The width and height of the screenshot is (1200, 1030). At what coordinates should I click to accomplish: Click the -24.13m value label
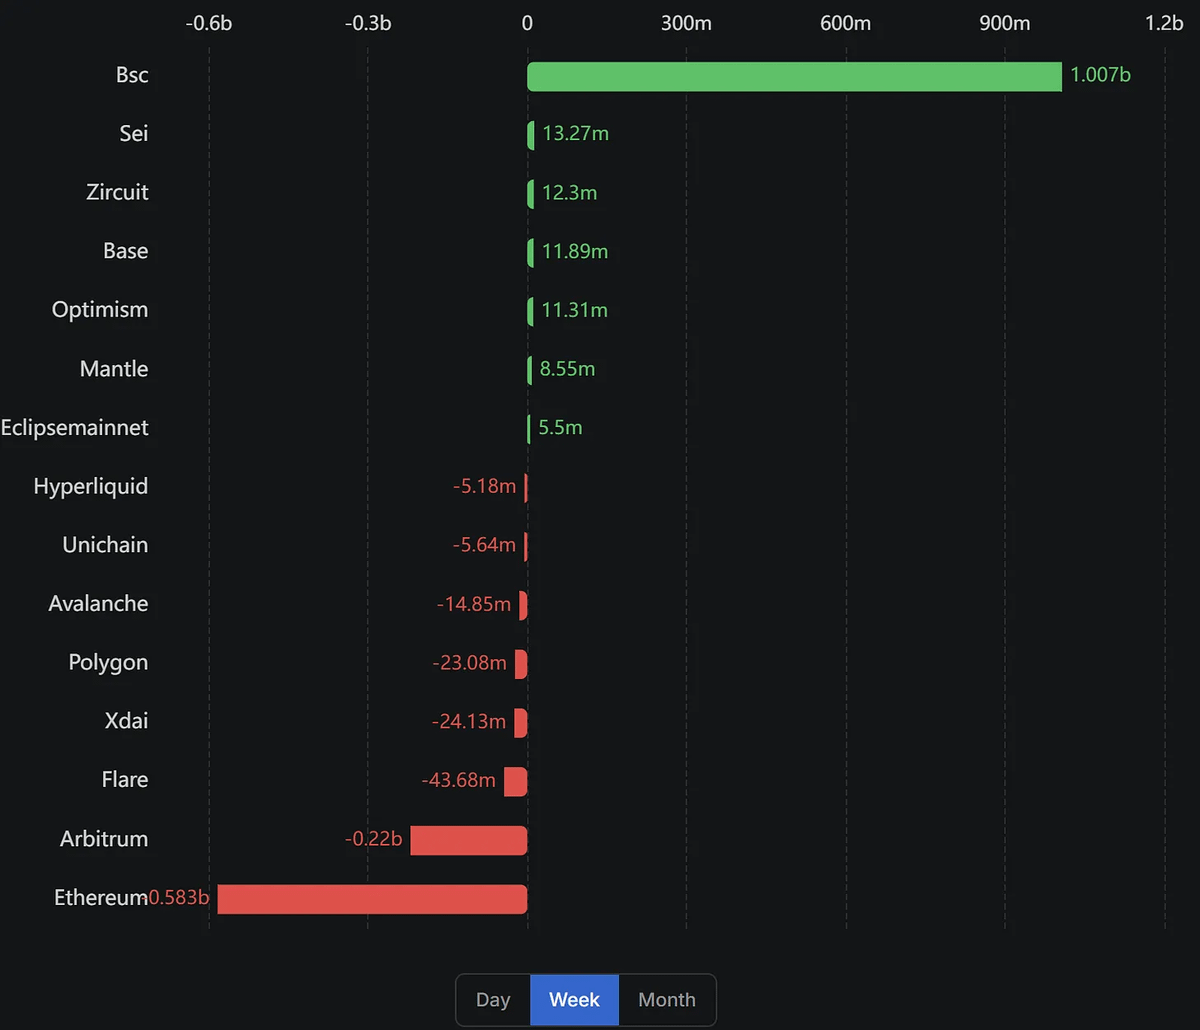pyautogui.click(x=469, y=721)
